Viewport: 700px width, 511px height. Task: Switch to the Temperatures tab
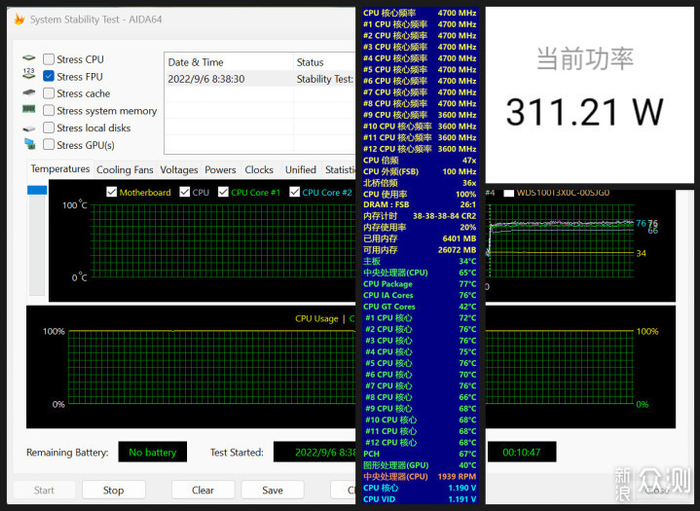point(60,169)
